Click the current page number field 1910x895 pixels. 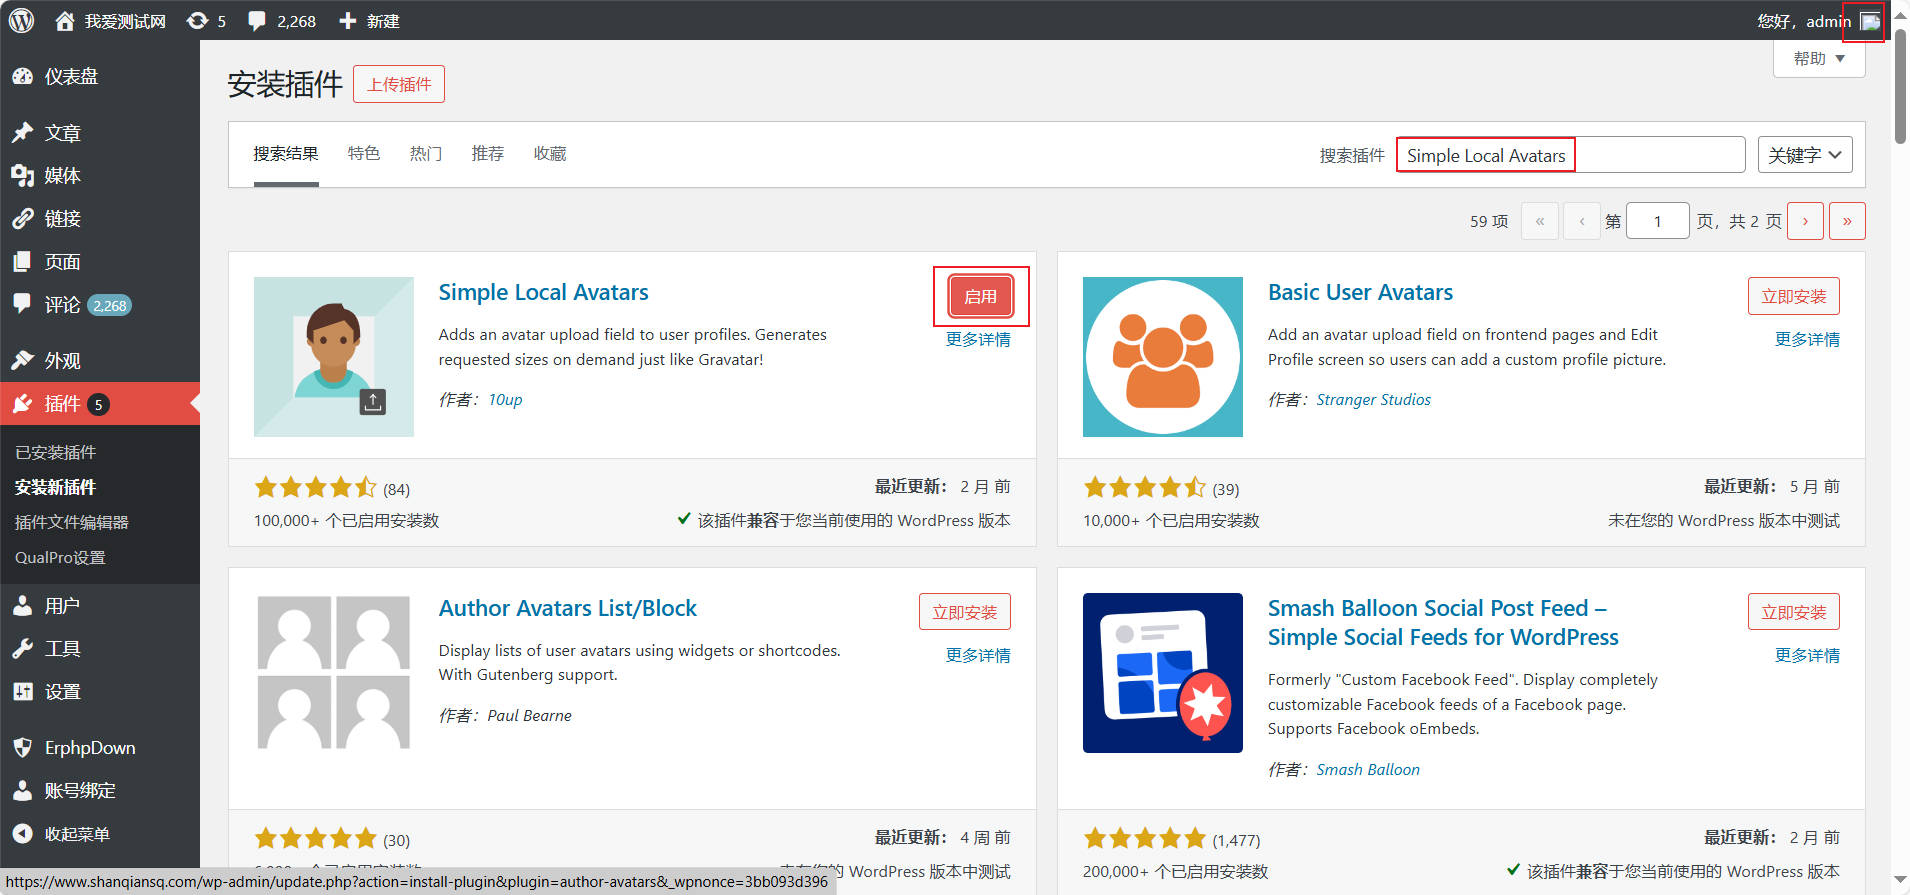click(1657, 221)
